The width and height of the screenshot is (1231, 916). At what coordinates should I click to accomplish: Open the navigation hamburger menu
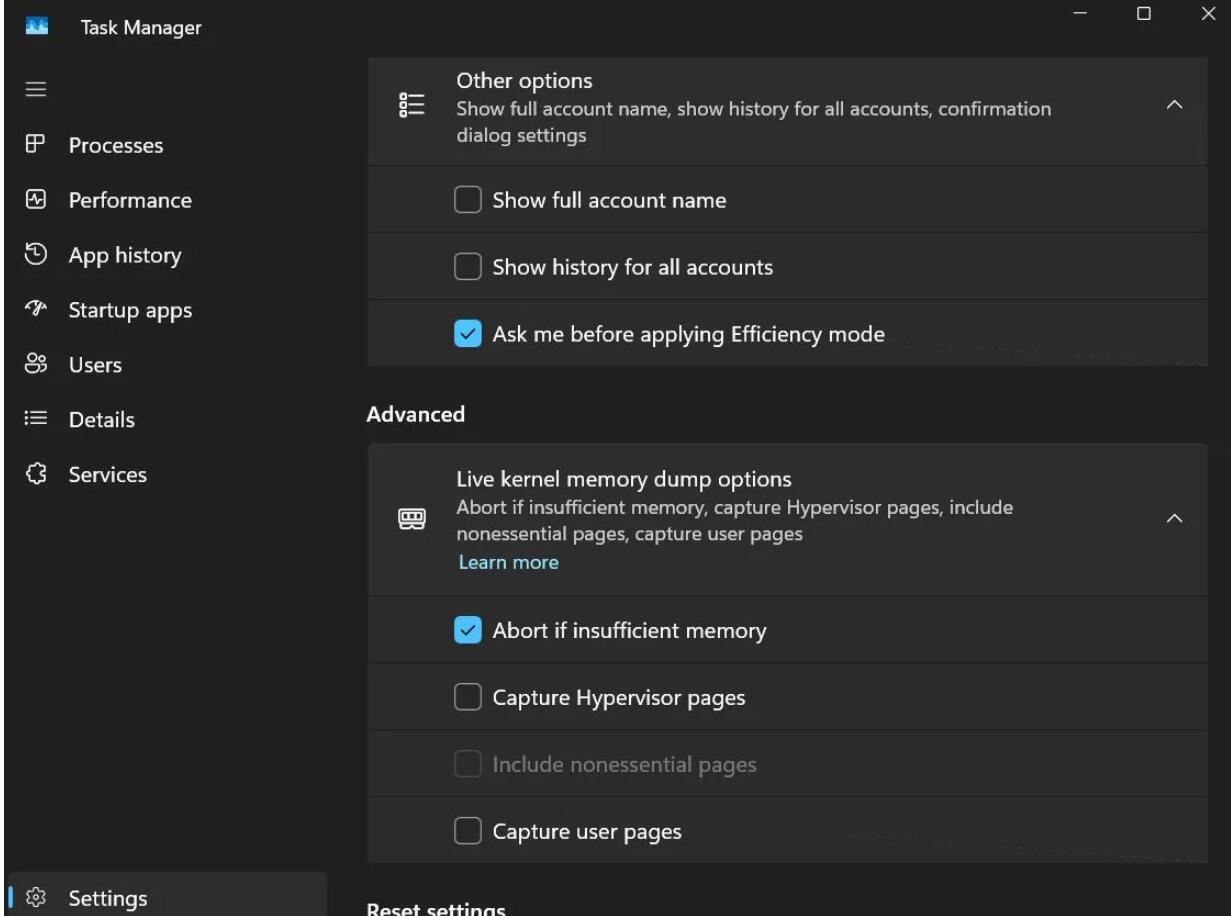coord(36,89)
